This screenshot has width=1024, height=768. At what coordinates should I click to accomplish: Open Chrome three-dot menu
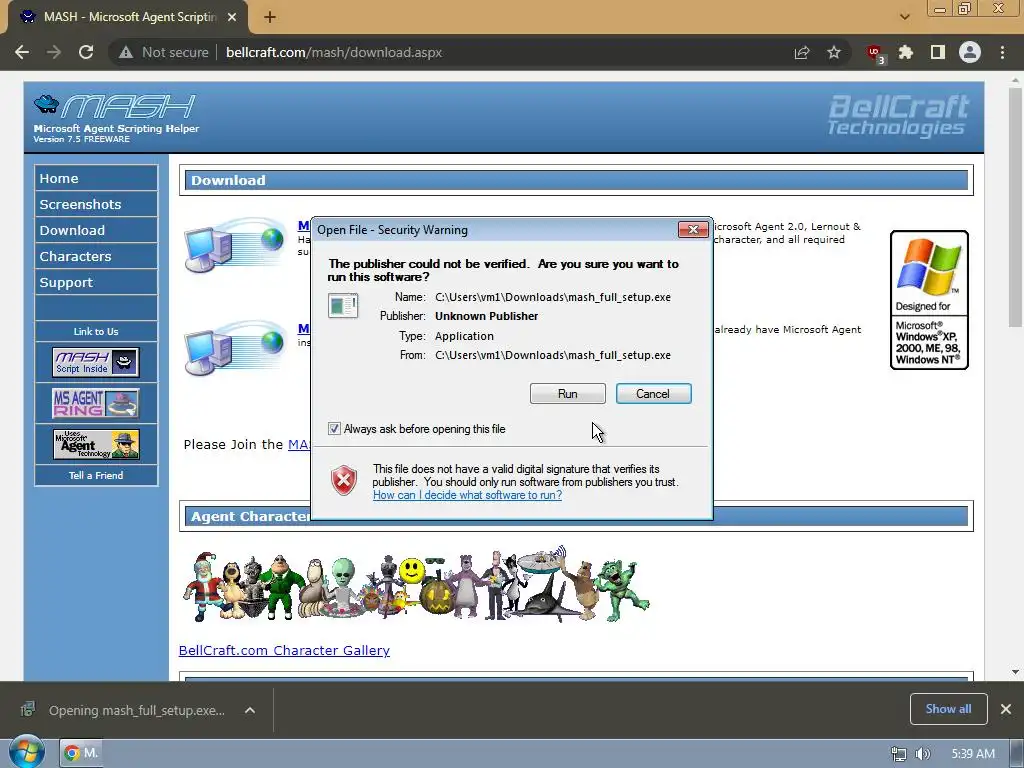[1002, 52]
